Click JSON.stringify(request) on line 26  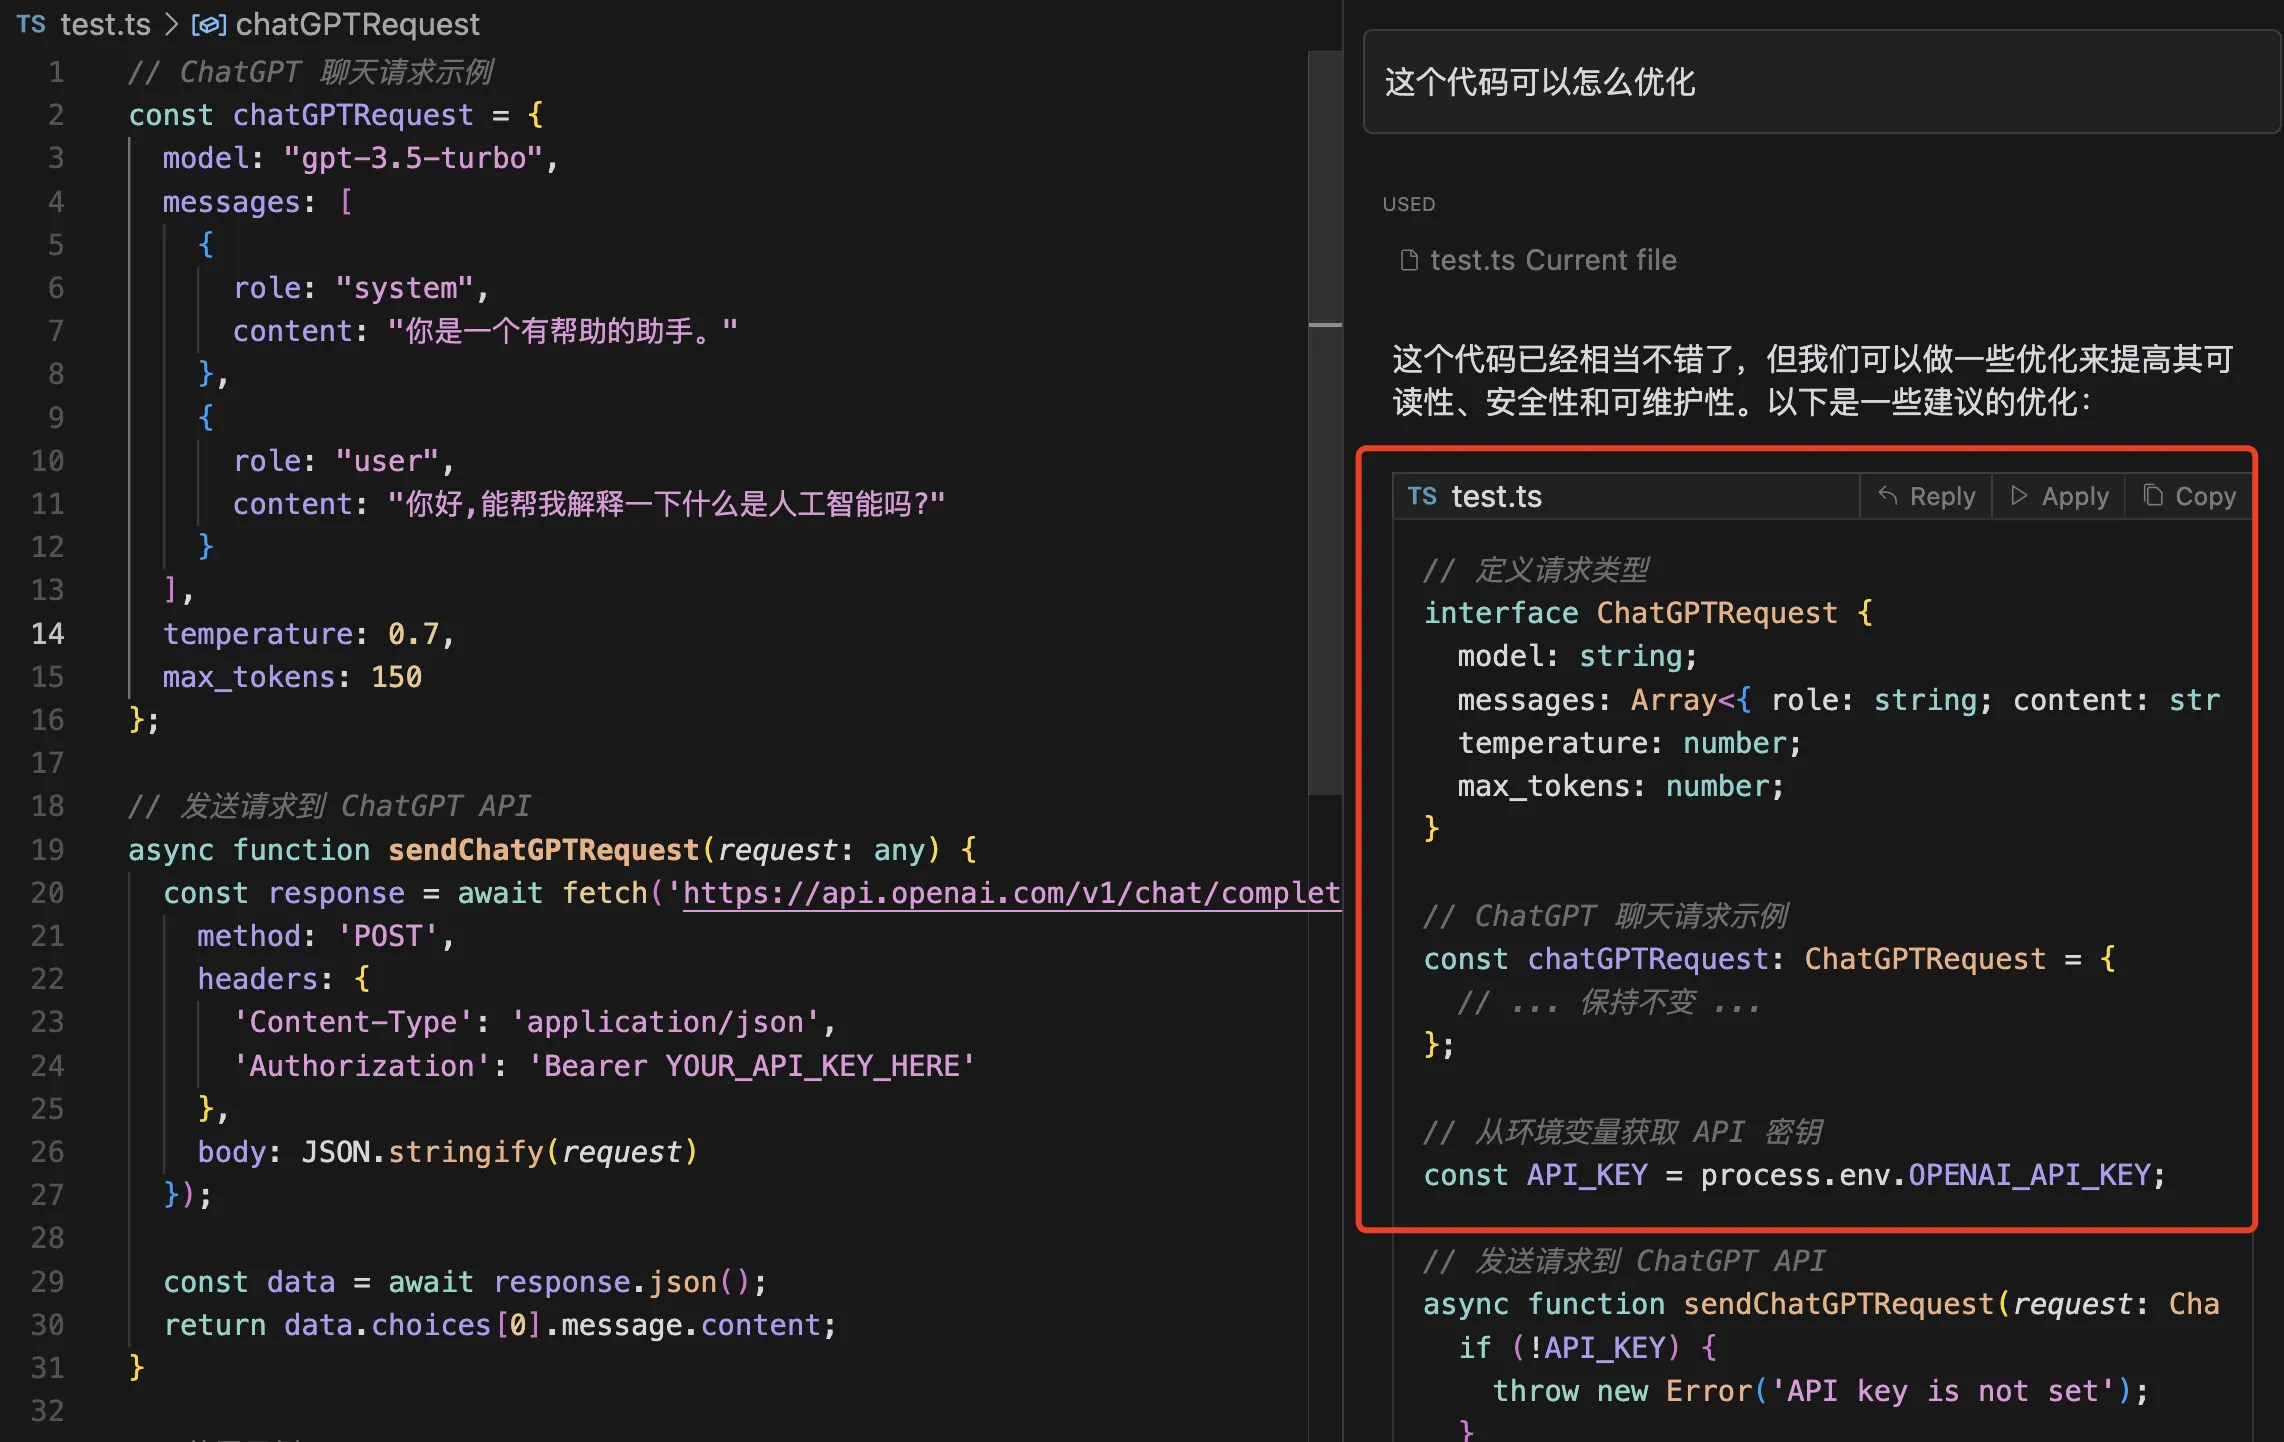point(499,1152)
